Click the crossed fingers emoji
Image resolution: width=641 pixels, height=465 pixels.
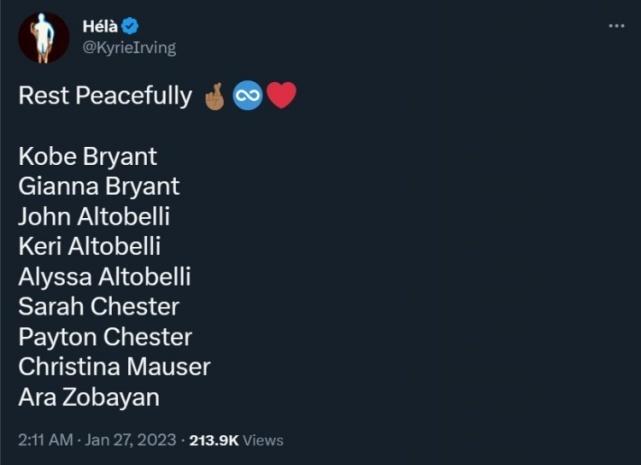click(x=213, y=97)
